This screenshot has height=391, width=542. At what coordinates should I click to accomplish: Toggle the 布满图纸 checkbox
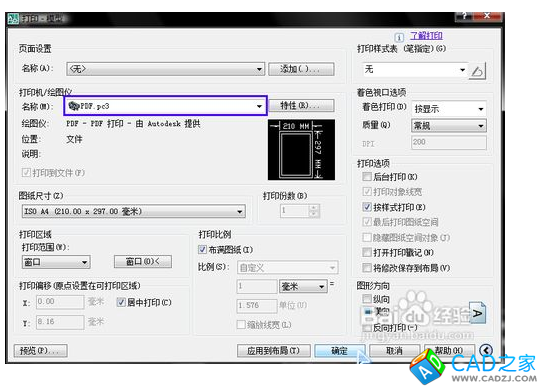coord(202,249)
